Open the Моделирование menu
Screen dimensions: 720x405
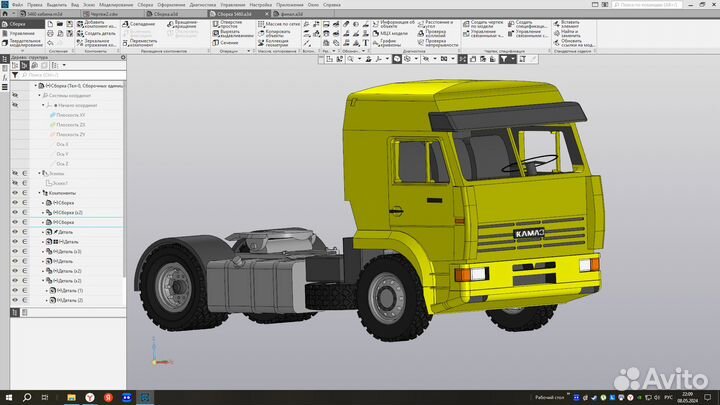coord(116,5)
